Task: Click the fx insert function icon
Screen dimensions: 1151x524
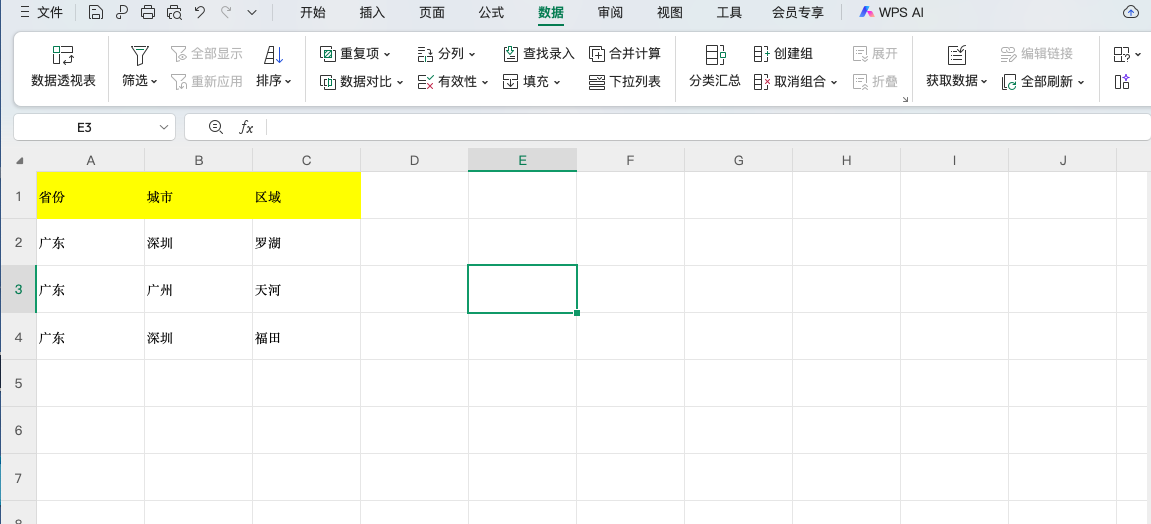Action: coord(246,127)
